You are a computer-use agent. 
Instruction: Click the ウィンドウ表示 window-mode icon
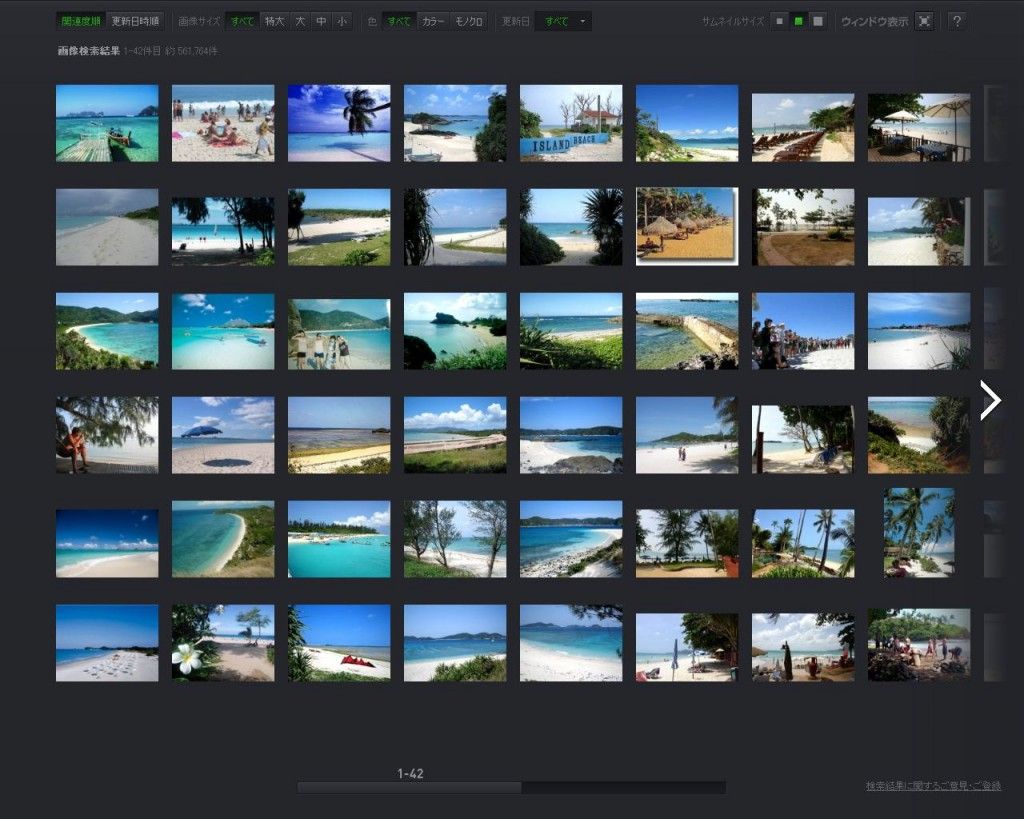click(x=924, y=22)
